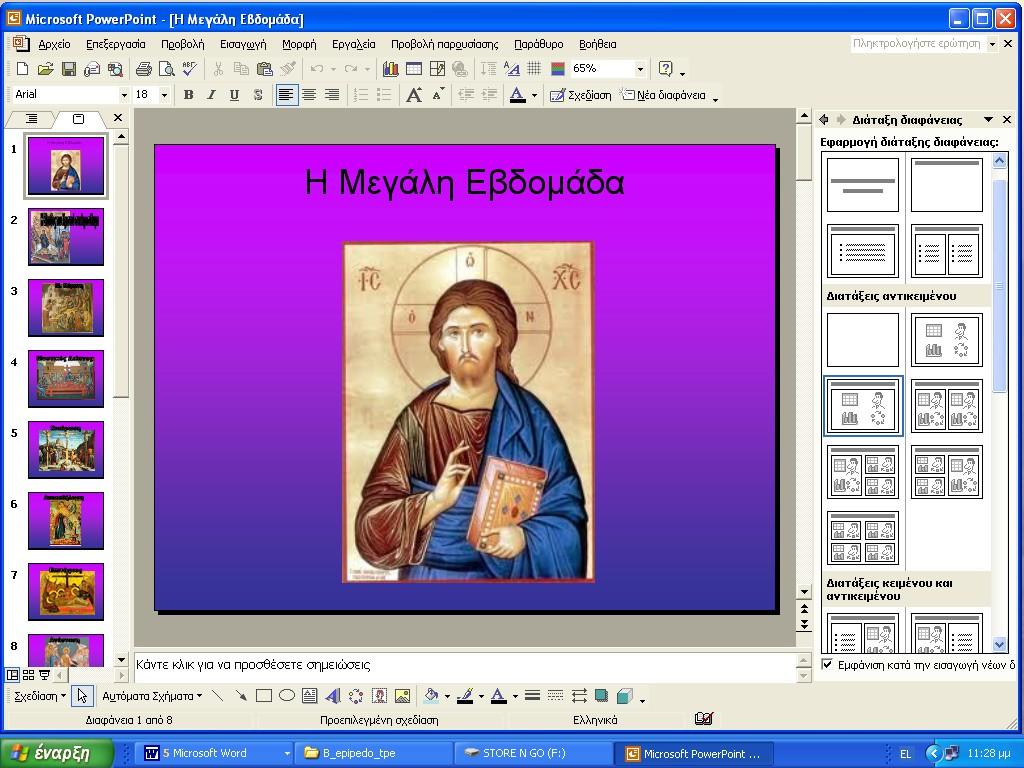Toggle Underline formatting
Screen dimensions: 1024x768
coord(234,95)
